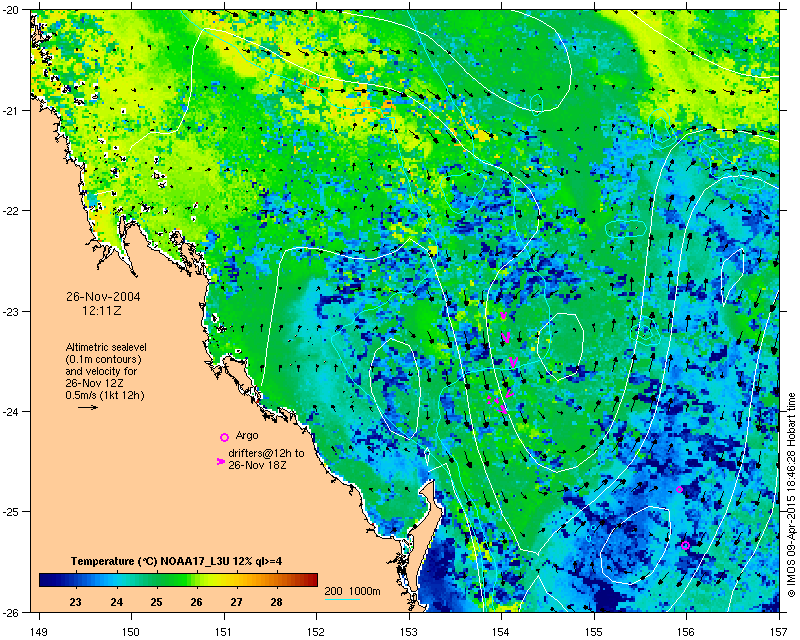Click colorbar label 24
The width and height of the screenshot is (800, 640).
point(116,602)
